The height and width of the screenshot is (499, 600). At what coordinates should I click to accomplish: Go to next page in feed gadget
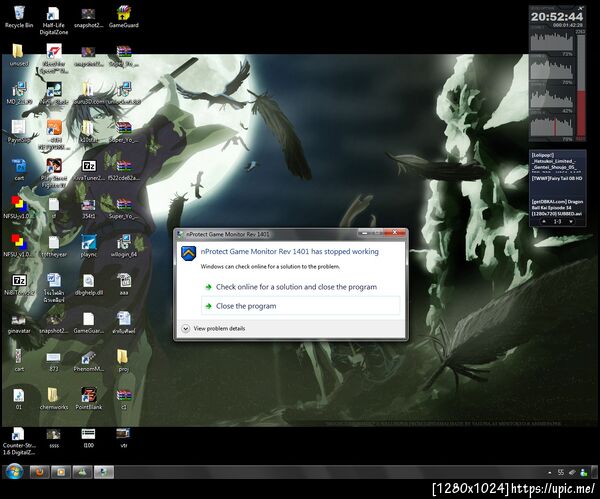[571, 222]
